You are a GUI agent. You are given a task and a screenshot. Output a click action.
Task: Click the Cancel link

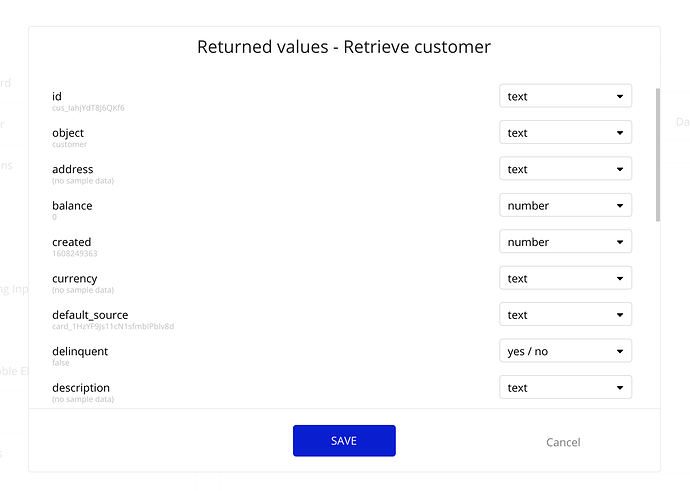563,442
